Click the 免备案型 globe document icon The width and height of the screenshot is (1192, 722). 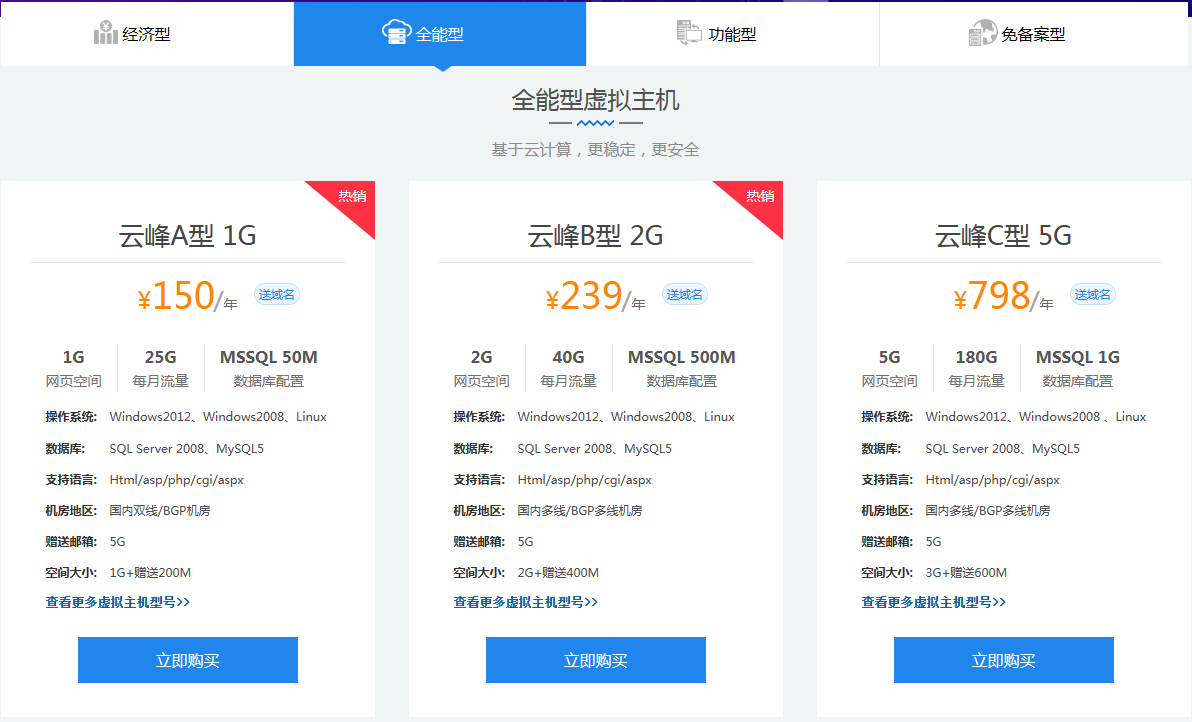coord(983,34)
